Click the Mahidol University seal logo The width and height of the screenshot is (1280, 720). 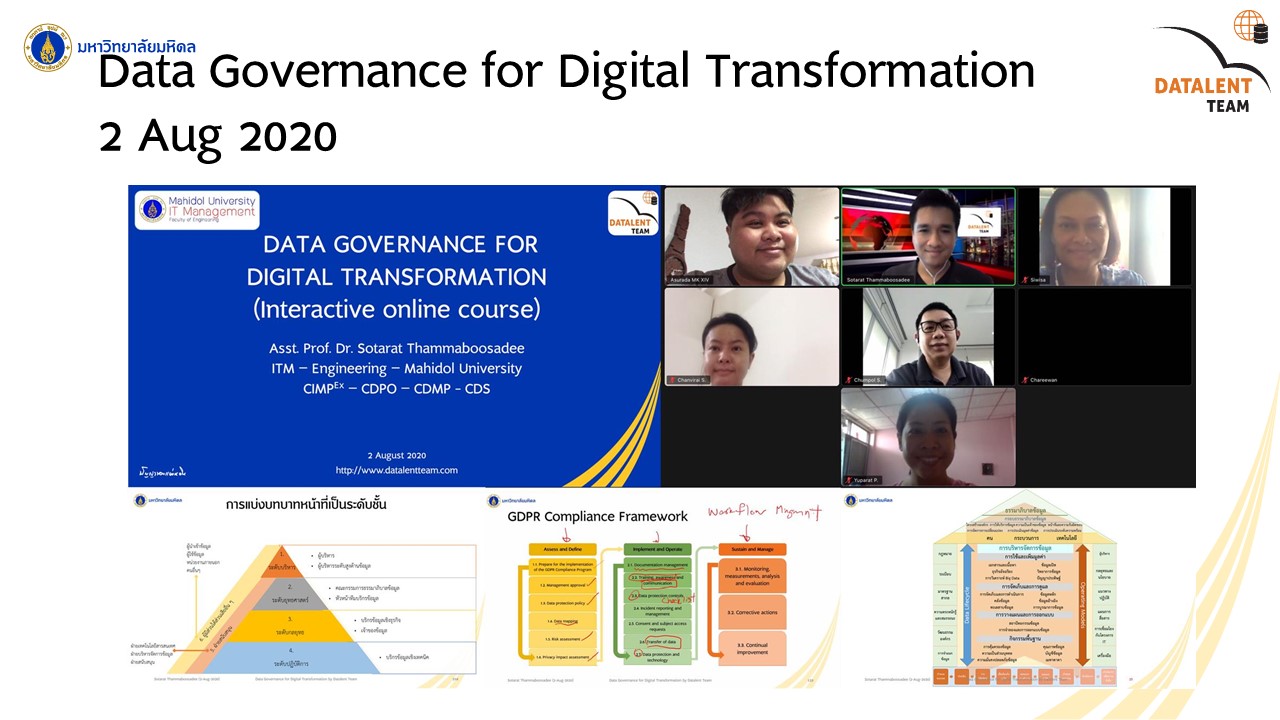click(x=48, y=47)
